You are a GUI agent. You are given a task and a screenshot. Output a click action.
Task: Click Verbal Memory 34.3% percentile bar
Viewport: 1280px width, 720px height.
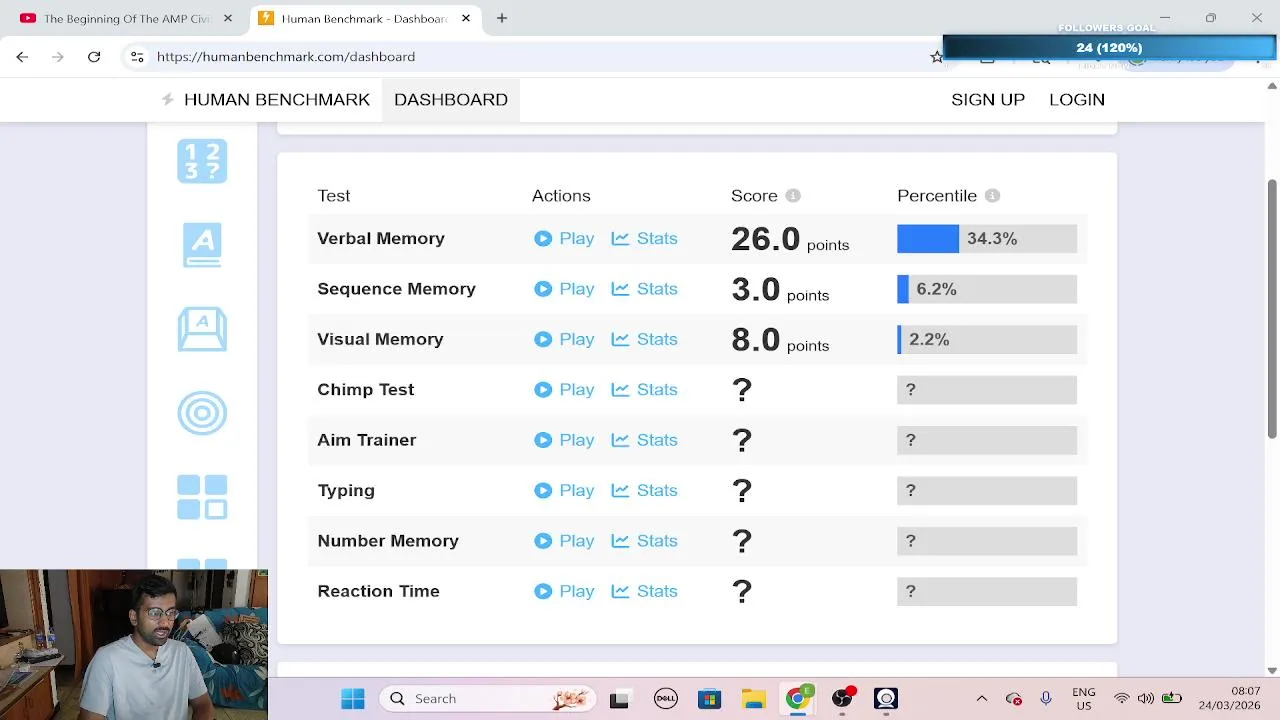987,238
